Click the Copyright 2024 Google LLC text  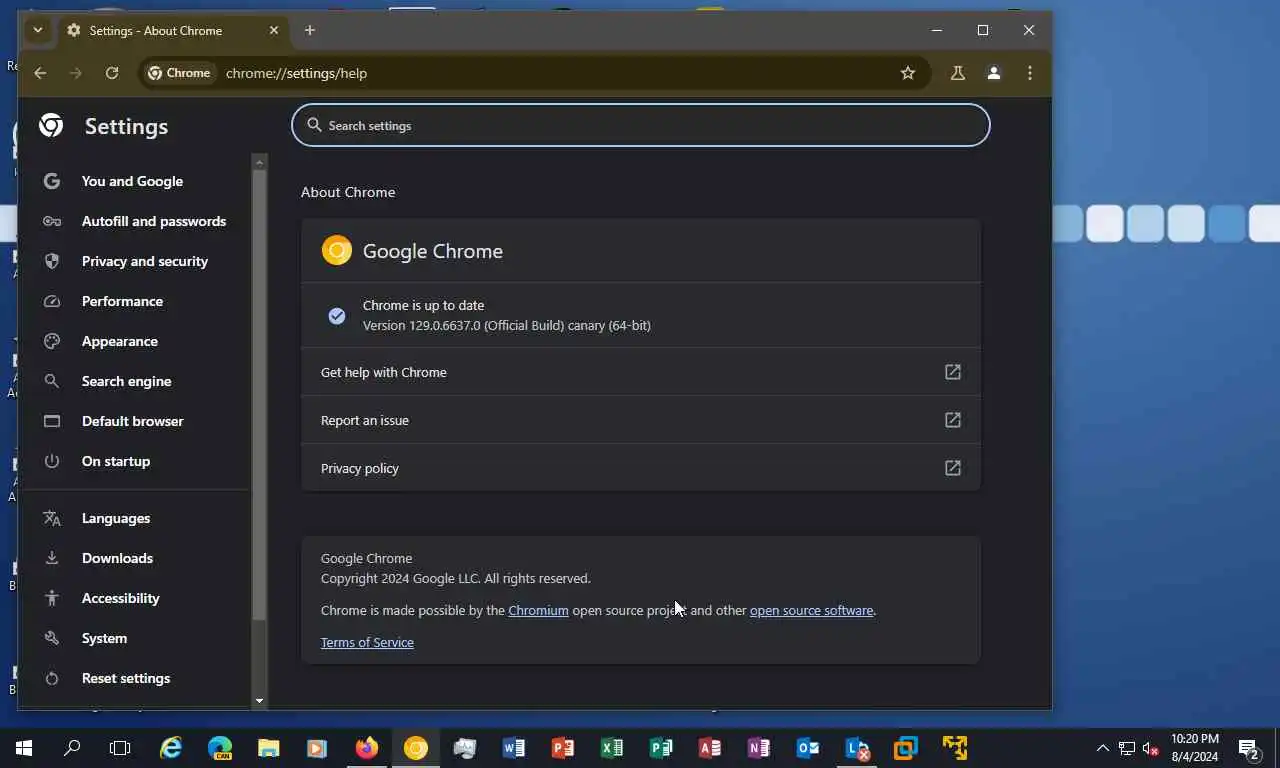pyautogui.click(x=456, y=578)
